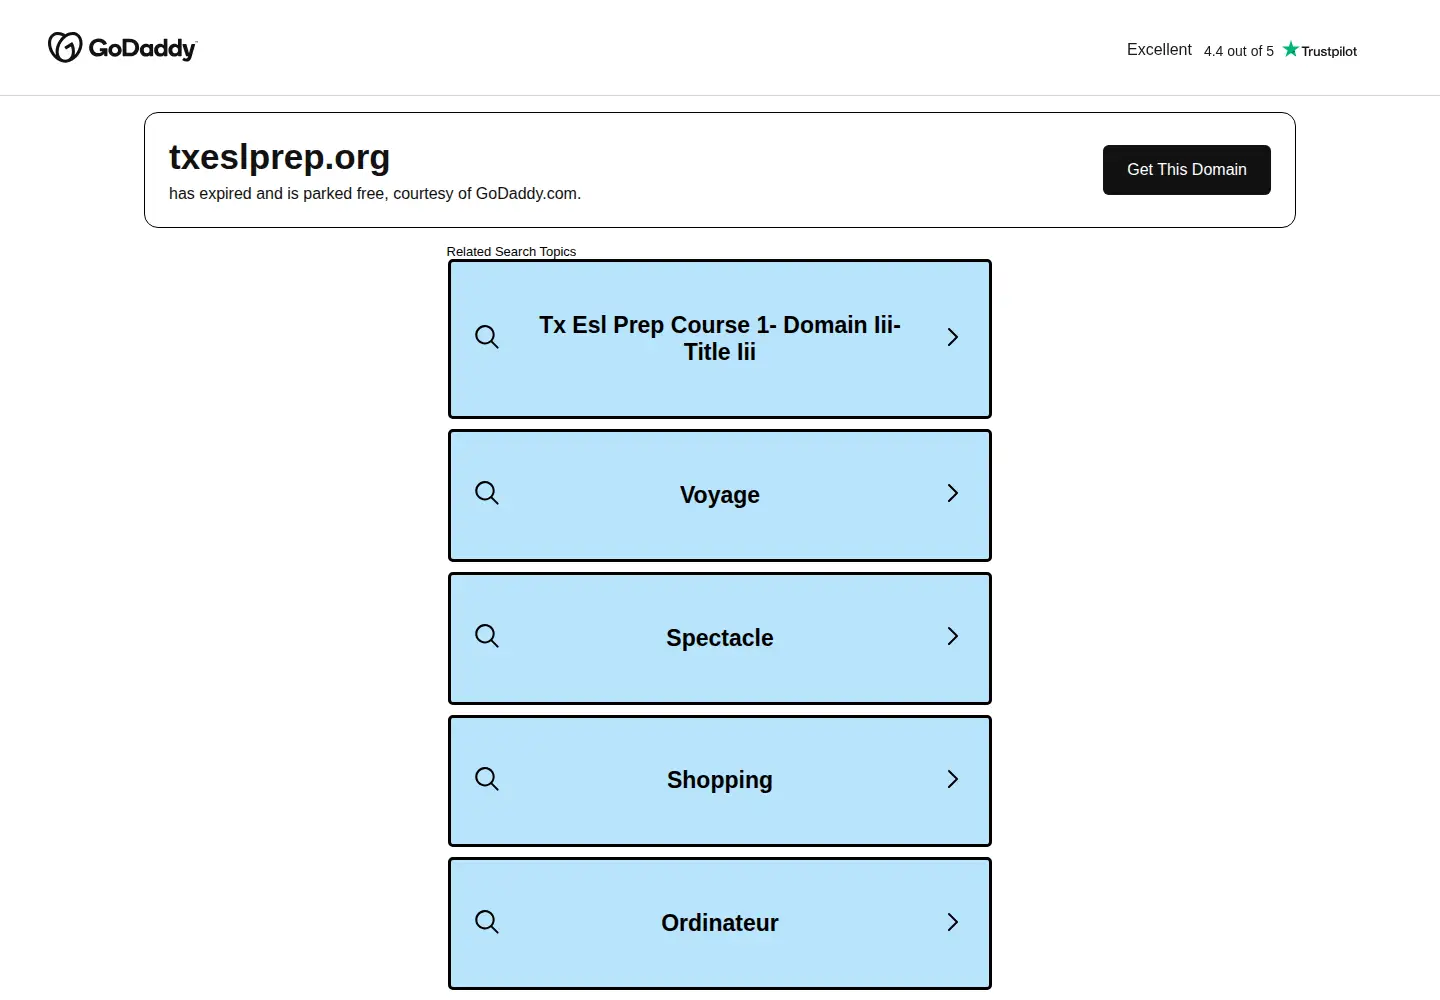
Task: Click the Trustpilot star logo
Action: tap(1320, 50)
